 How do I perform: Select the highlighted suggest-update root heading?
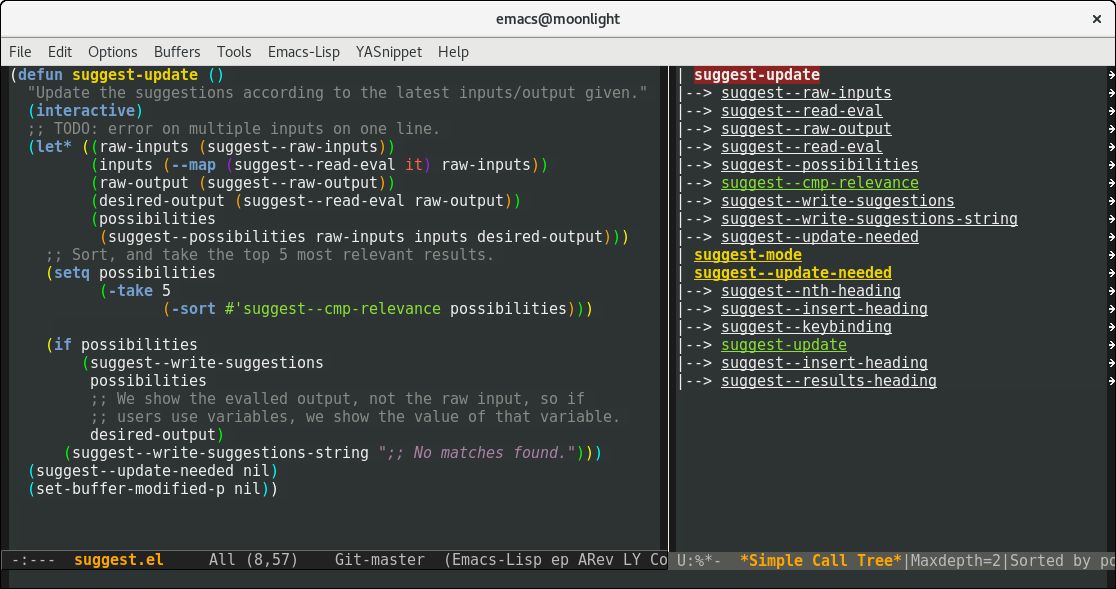click(756, 75)
